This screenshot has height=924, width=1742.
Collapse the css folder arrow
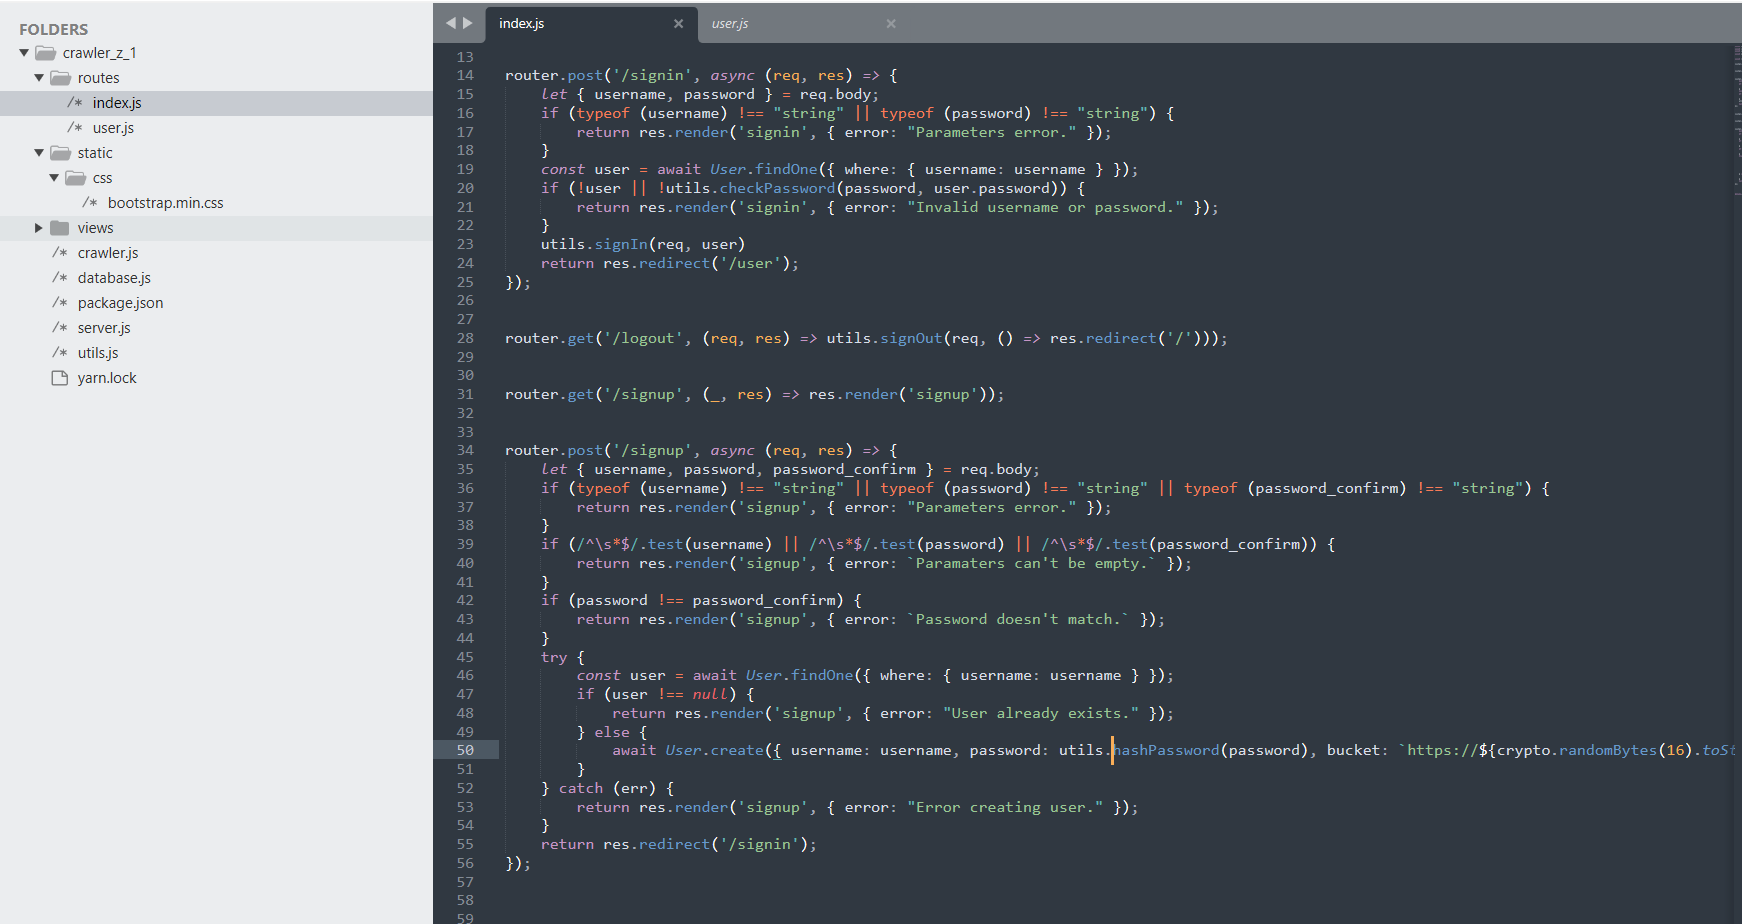coord(54,178)
